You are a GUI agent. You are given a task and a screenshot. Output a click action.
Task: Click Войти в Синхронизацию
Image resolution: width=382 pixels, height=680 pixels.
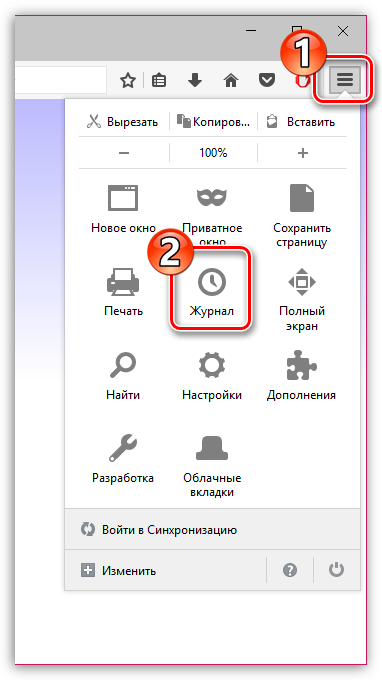212,530
